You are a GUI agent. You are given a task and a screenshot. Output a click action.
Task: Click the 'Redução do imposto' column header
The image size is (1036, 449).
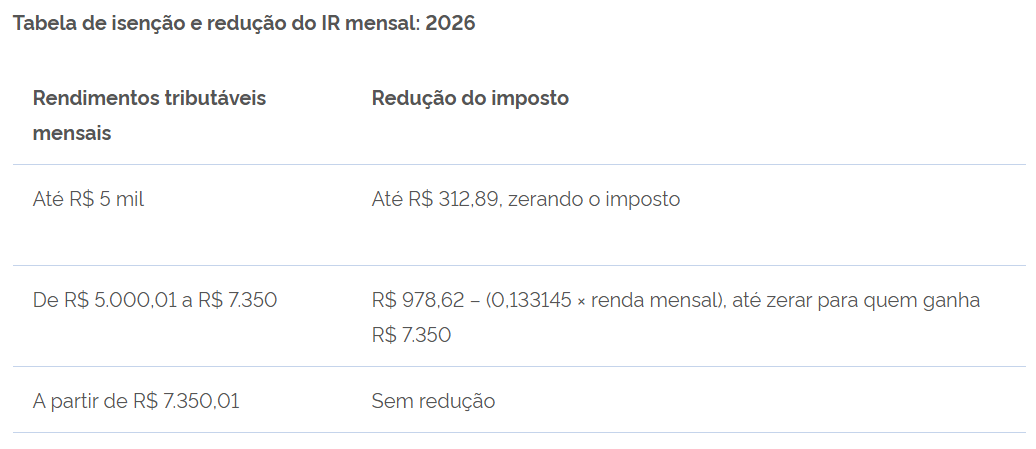click(470, 99)
